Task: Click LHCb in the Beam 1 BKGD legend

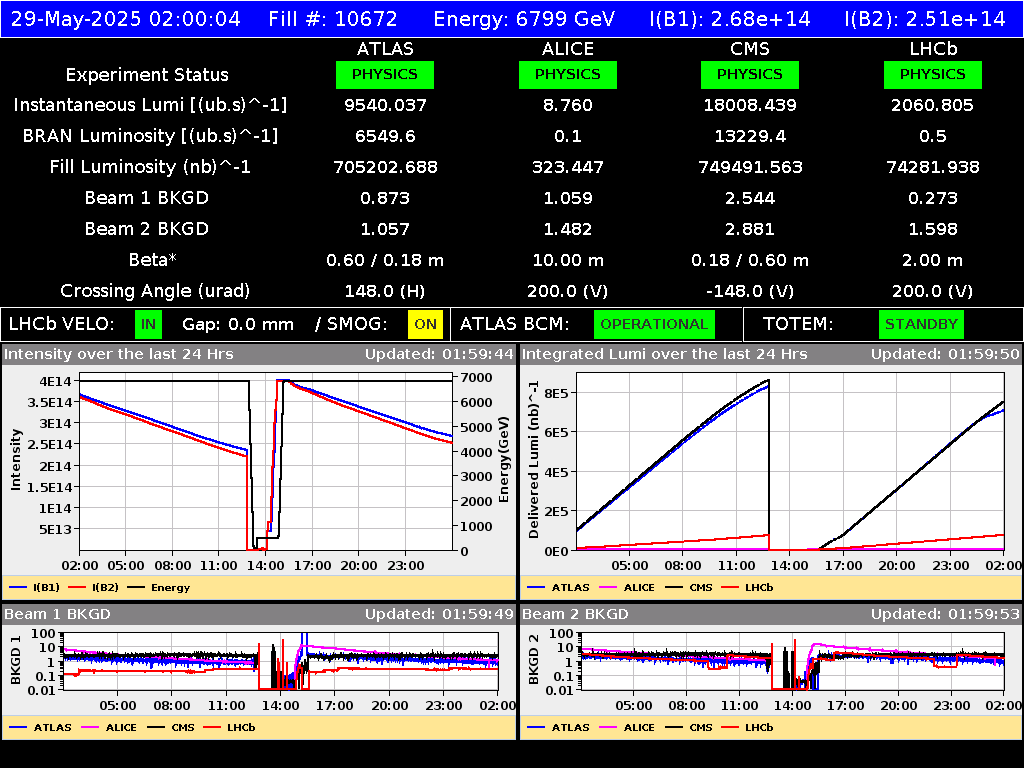Action: tap(241, 728)
